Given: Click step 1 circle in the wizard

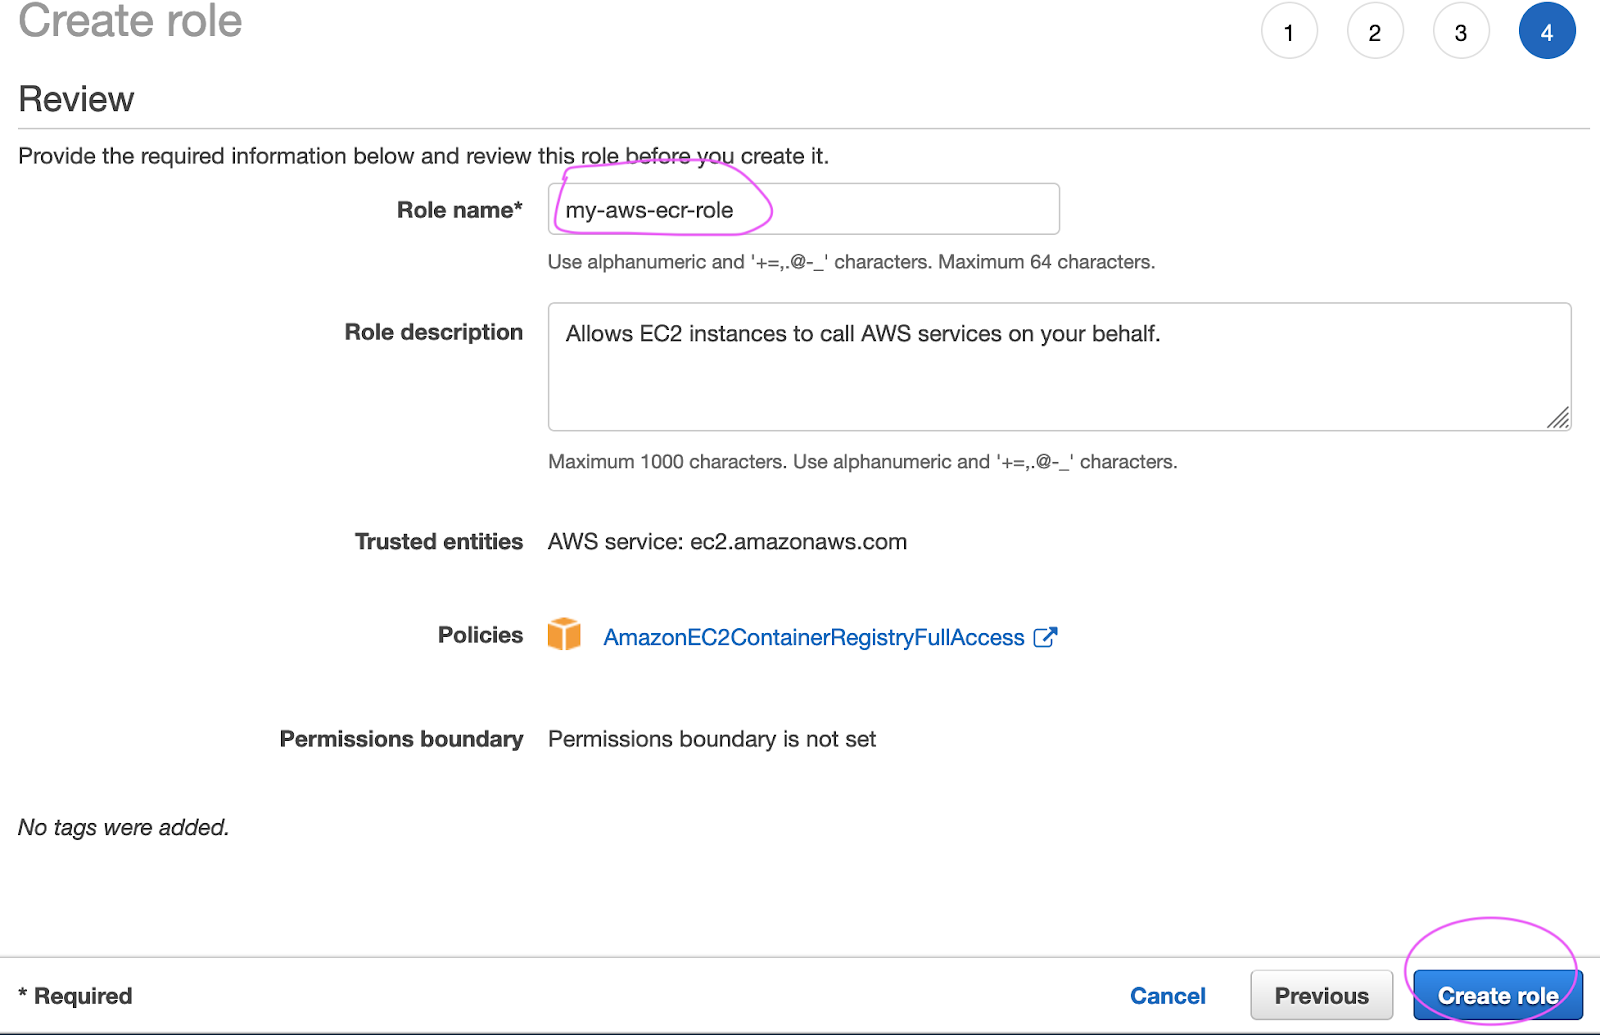Looking at the screenshot, I should (x=1289, y=31).
